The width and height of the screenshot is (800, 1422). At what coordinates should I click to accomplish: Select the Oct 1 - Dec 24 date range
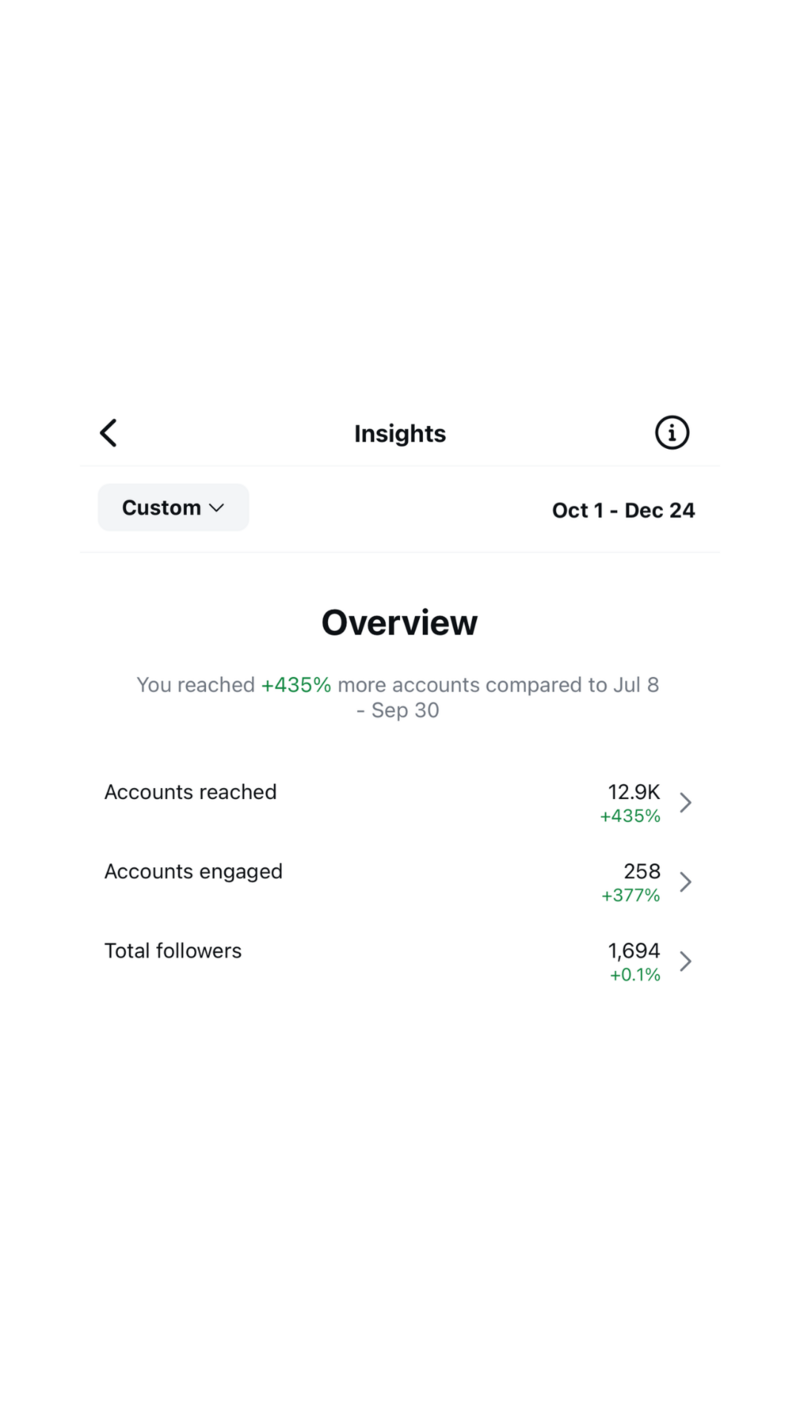[x=623, y=510]
